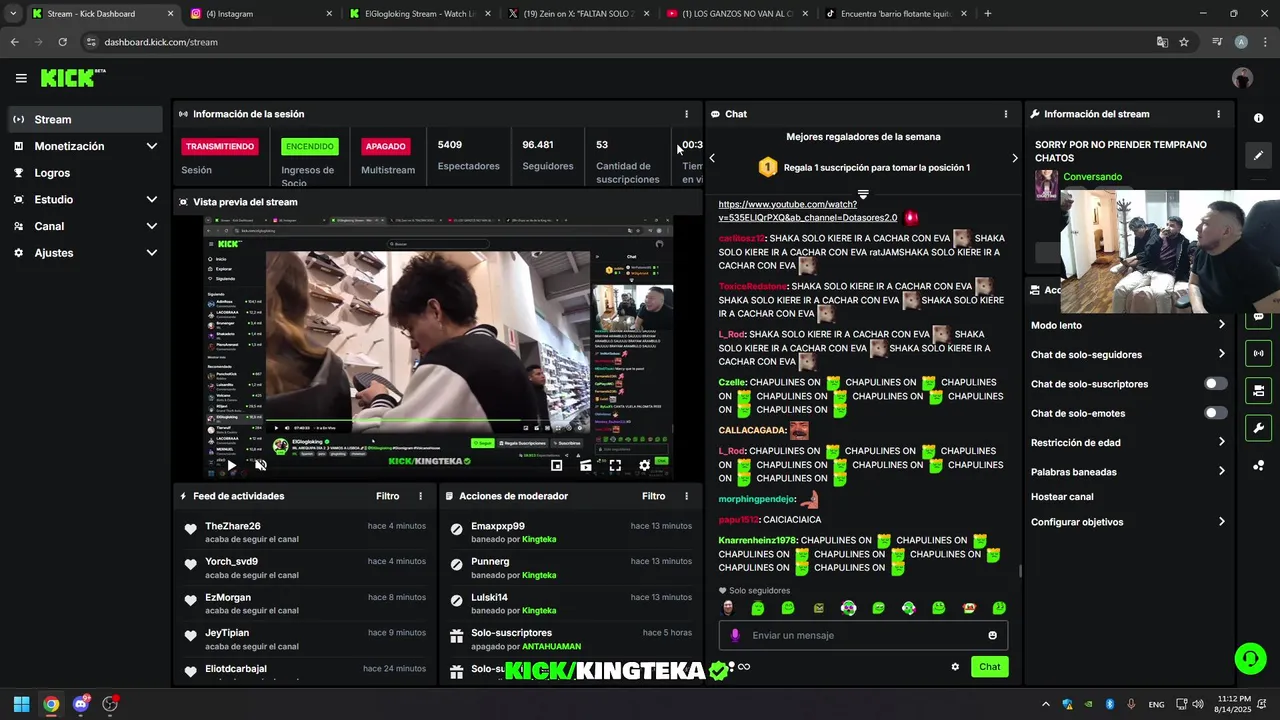Click the pencil edit icon in right rail

click(1258, 155)
